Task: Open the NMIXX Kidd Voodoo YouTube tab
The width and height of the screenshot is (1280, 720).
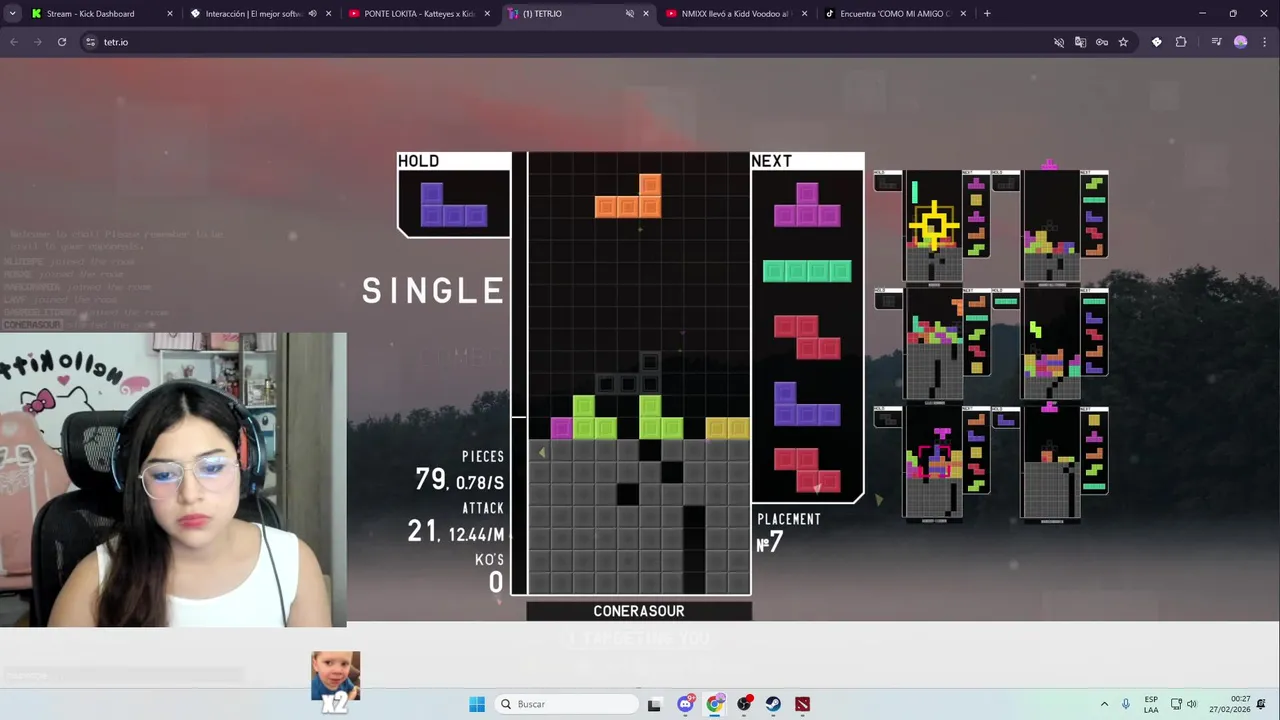Action: (735, 14)
